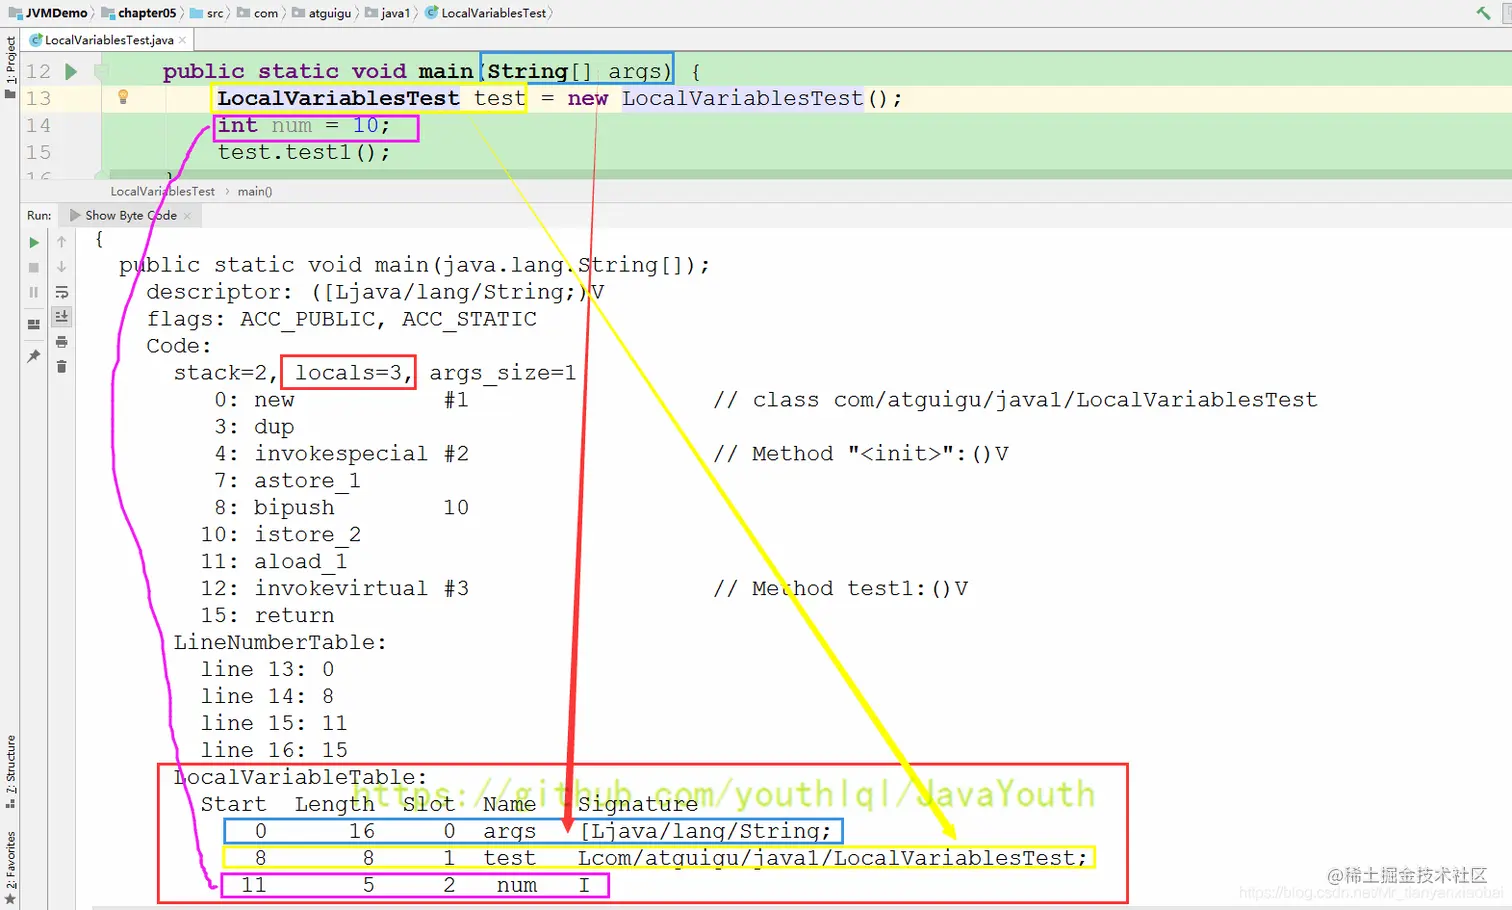Click 'LocalVariableTable:' heading in output

point(300,778)
